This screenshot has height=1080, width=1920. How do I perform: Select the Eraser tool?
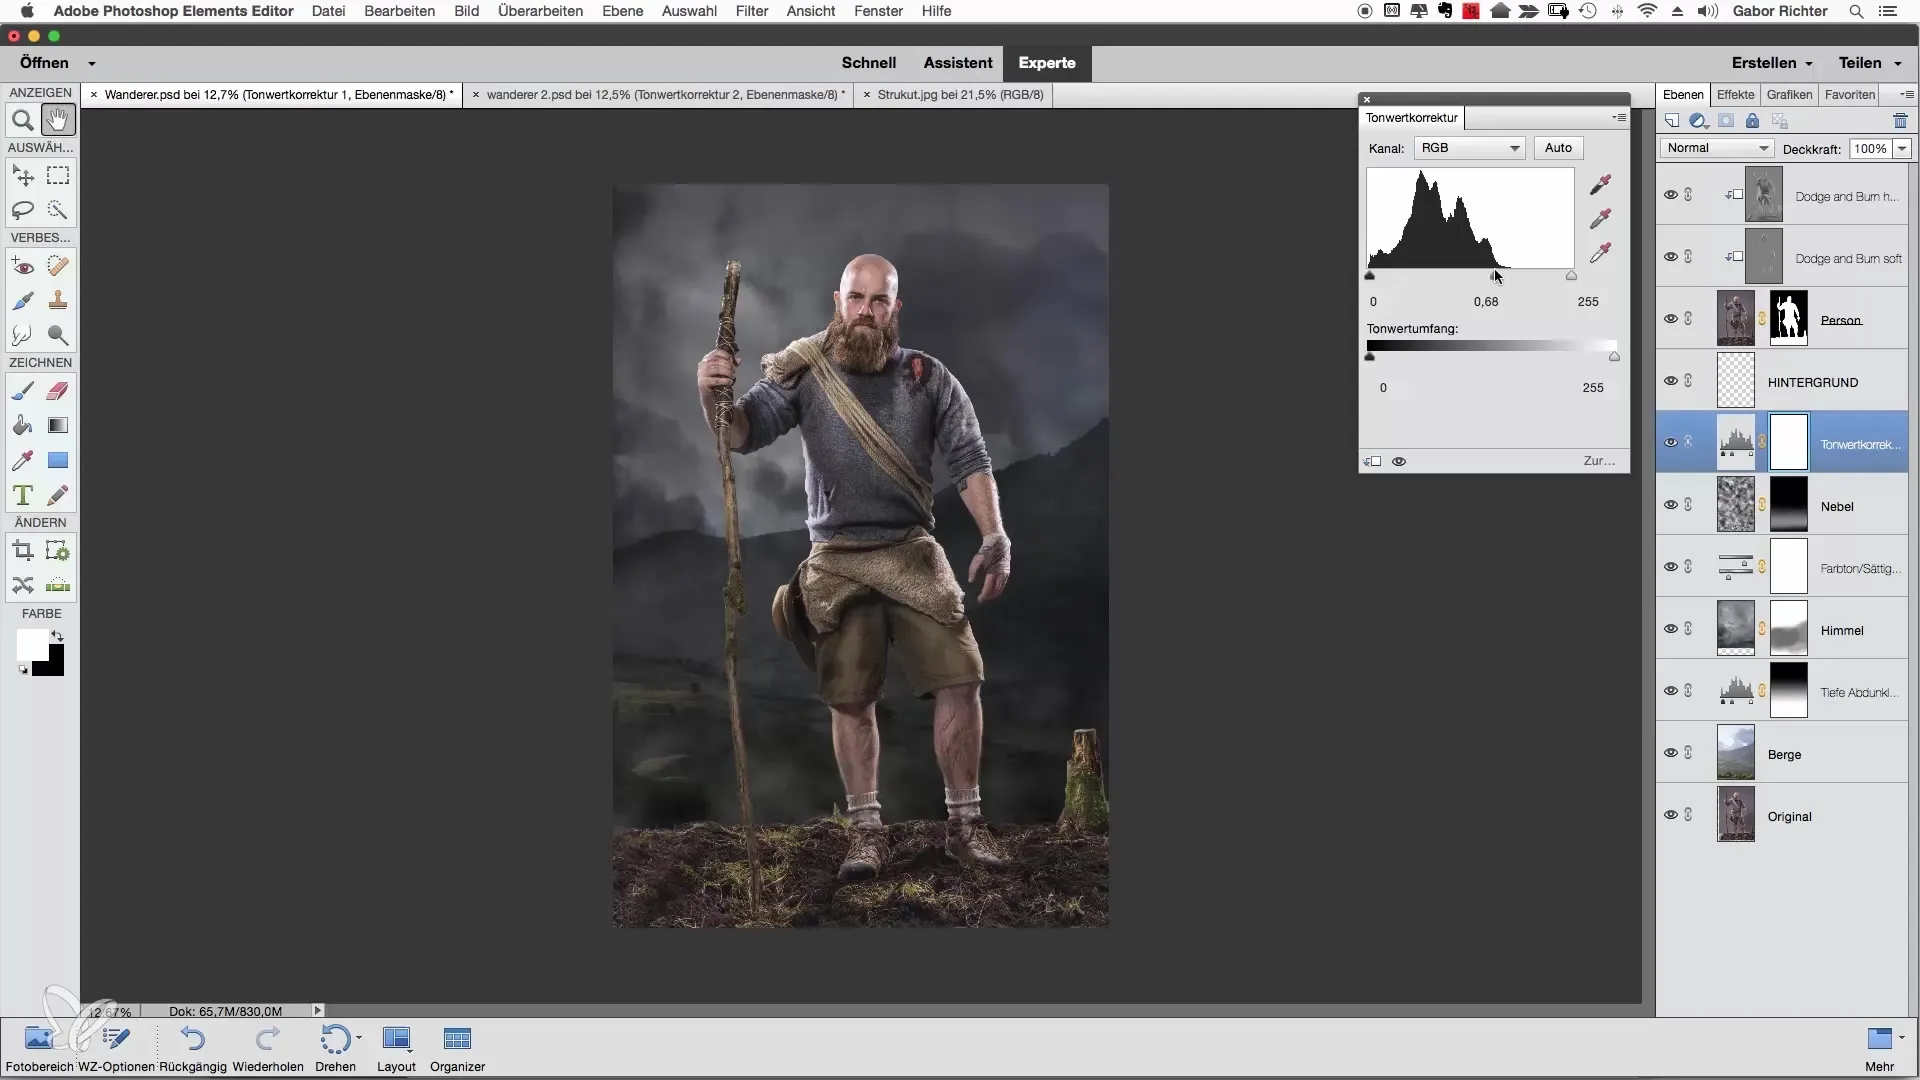tap(58, 391)
